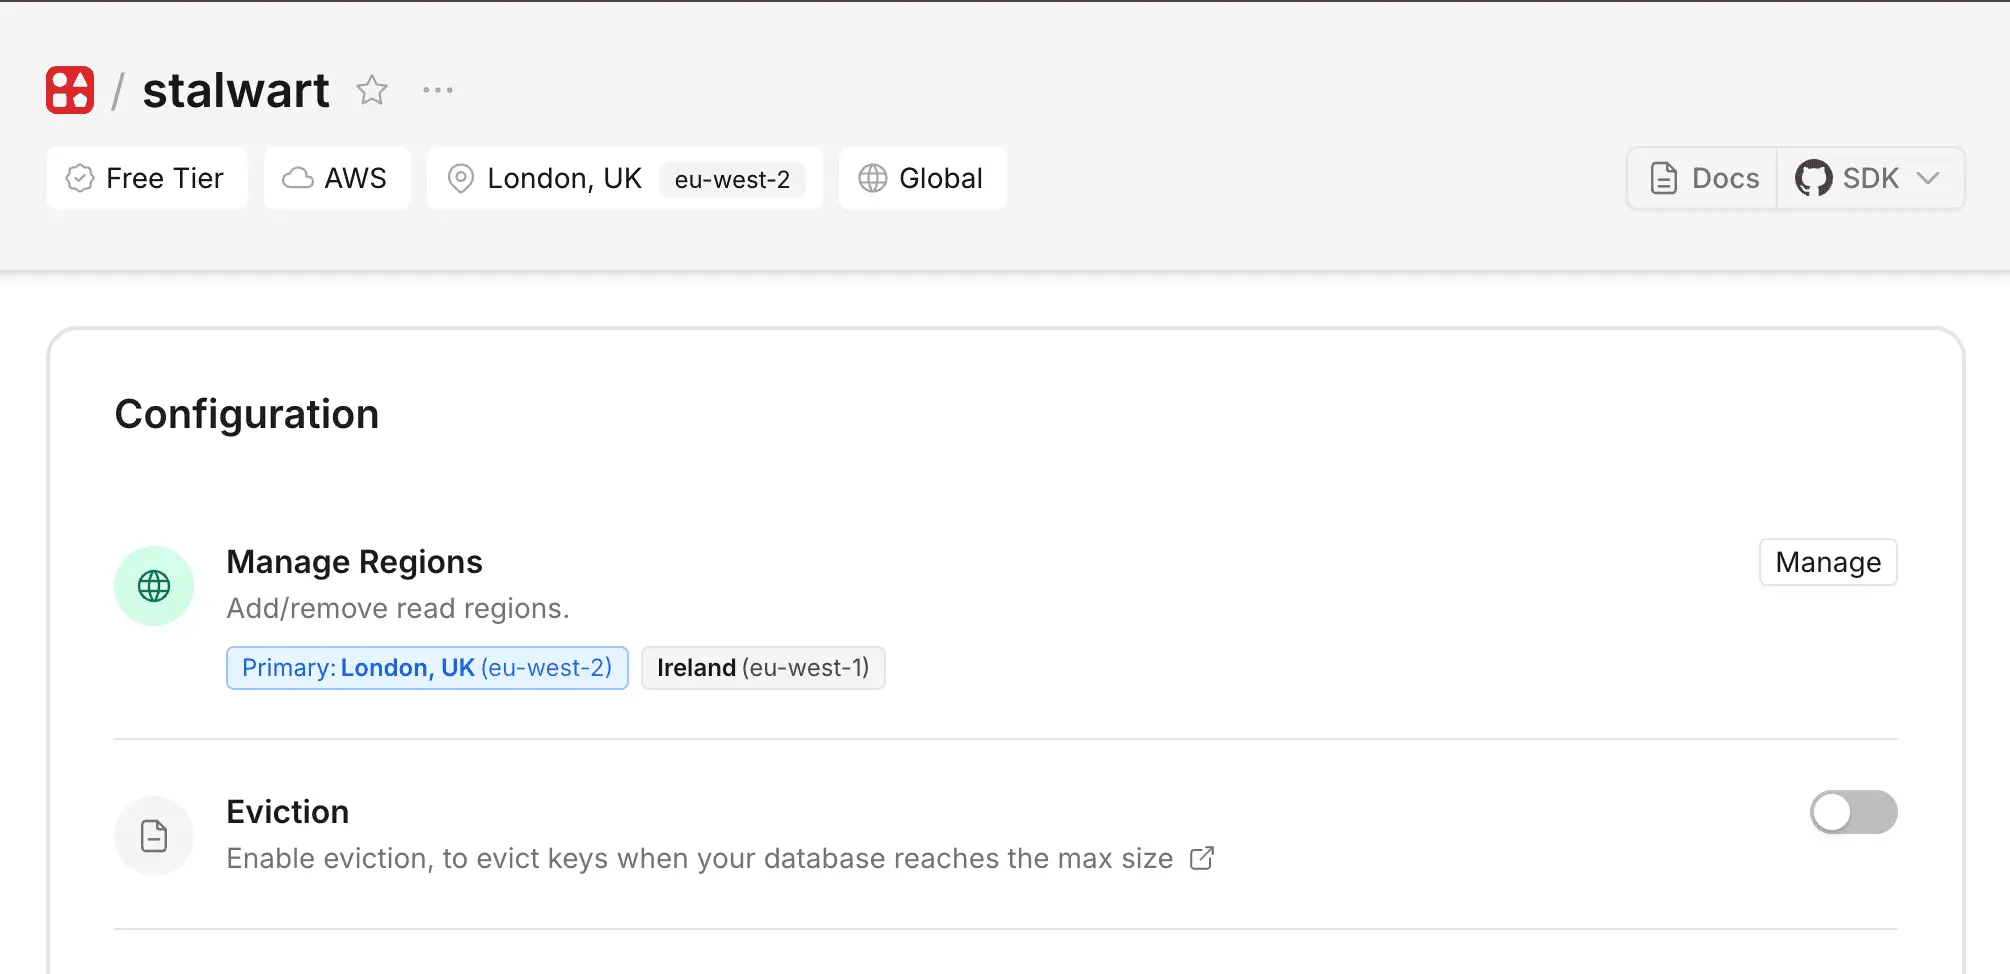Enable the Eviction toggle
2010x974 pixels.
pos(1852,812)
